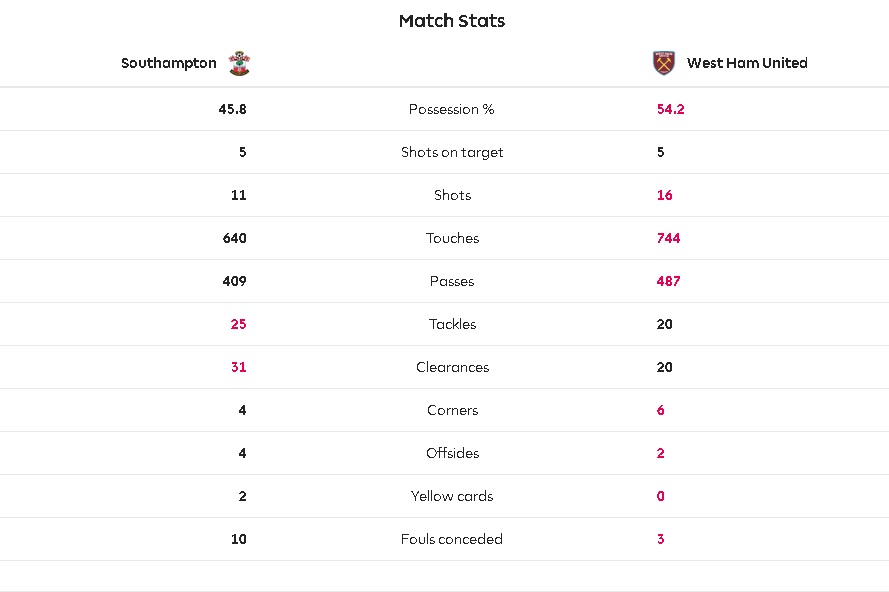Click the Fouls conceded stat label

452,539
